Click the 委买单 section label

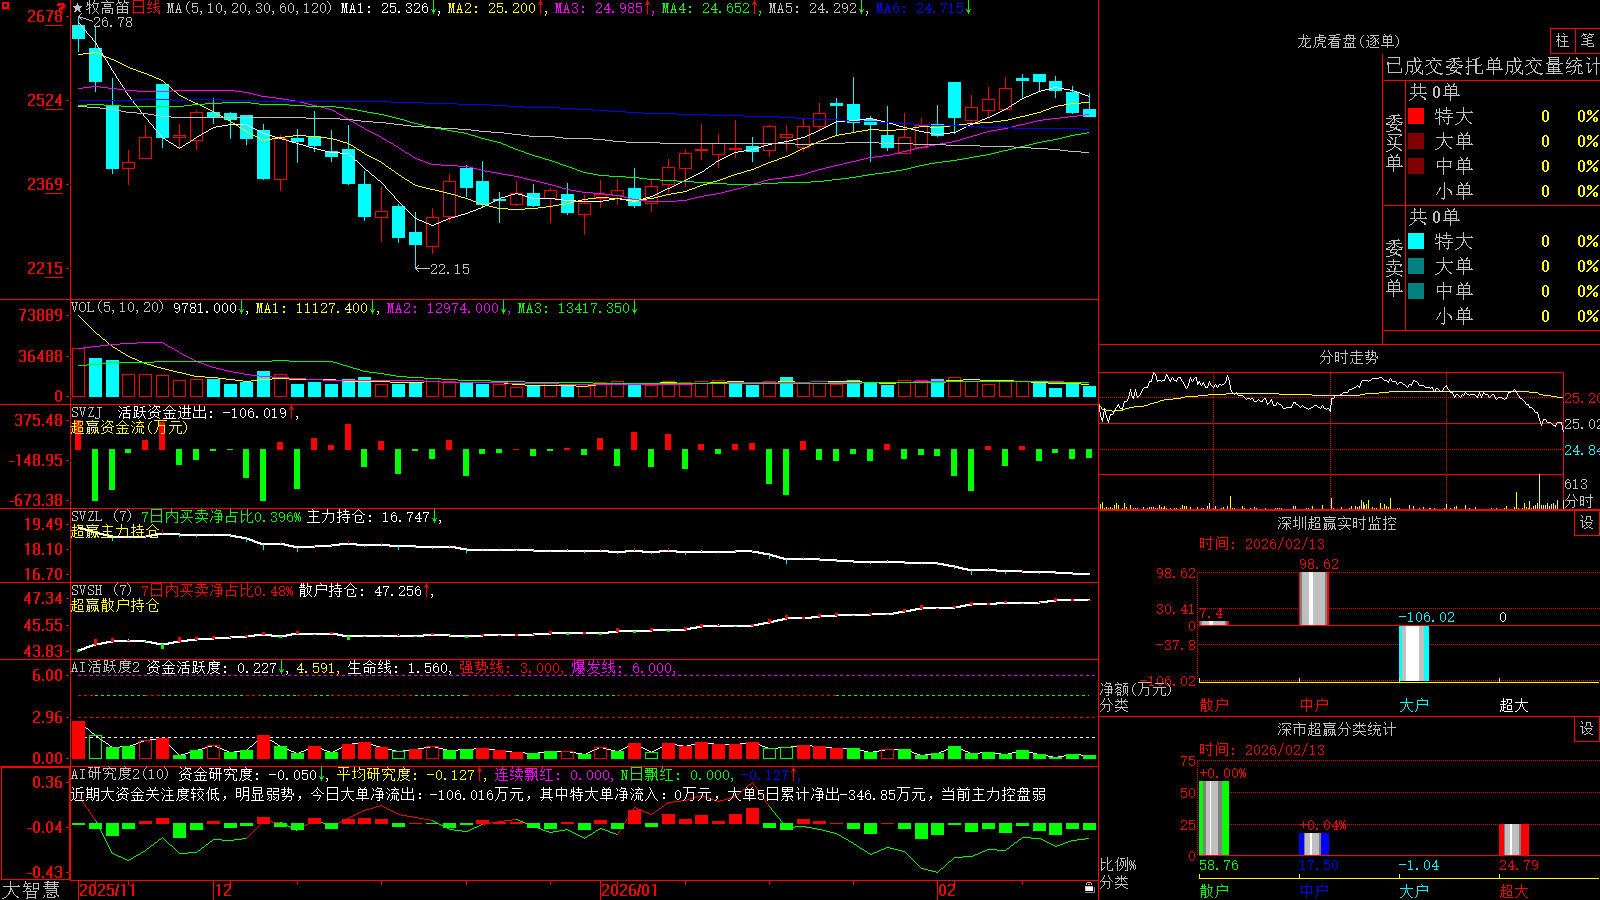click(1394, 142)
